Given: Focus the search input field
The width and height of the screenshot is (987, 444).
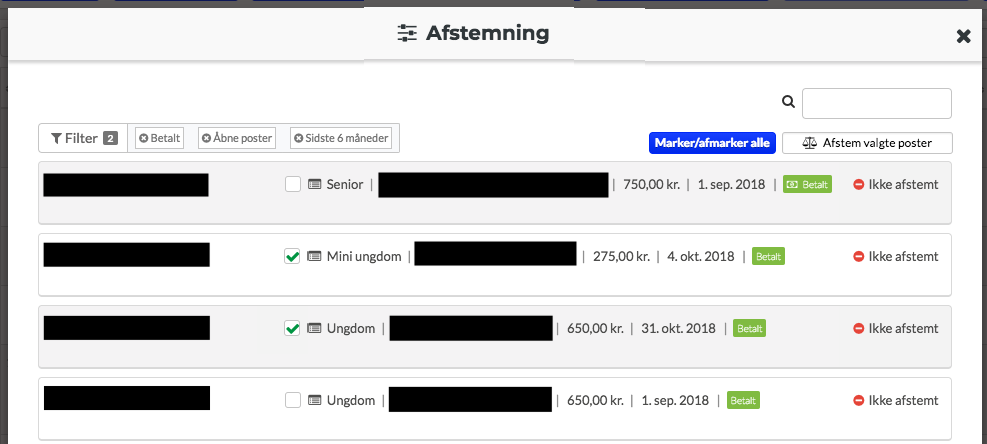Looking at the screenshot, I should coord(877,103).
